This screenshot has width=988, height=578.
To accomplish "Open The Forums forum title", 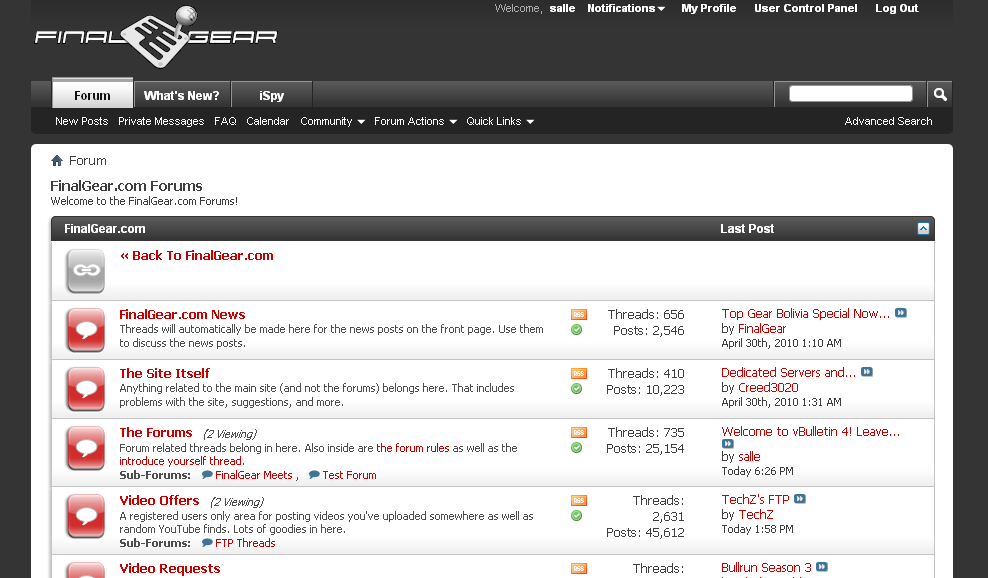I will click(x=156, y=432).
